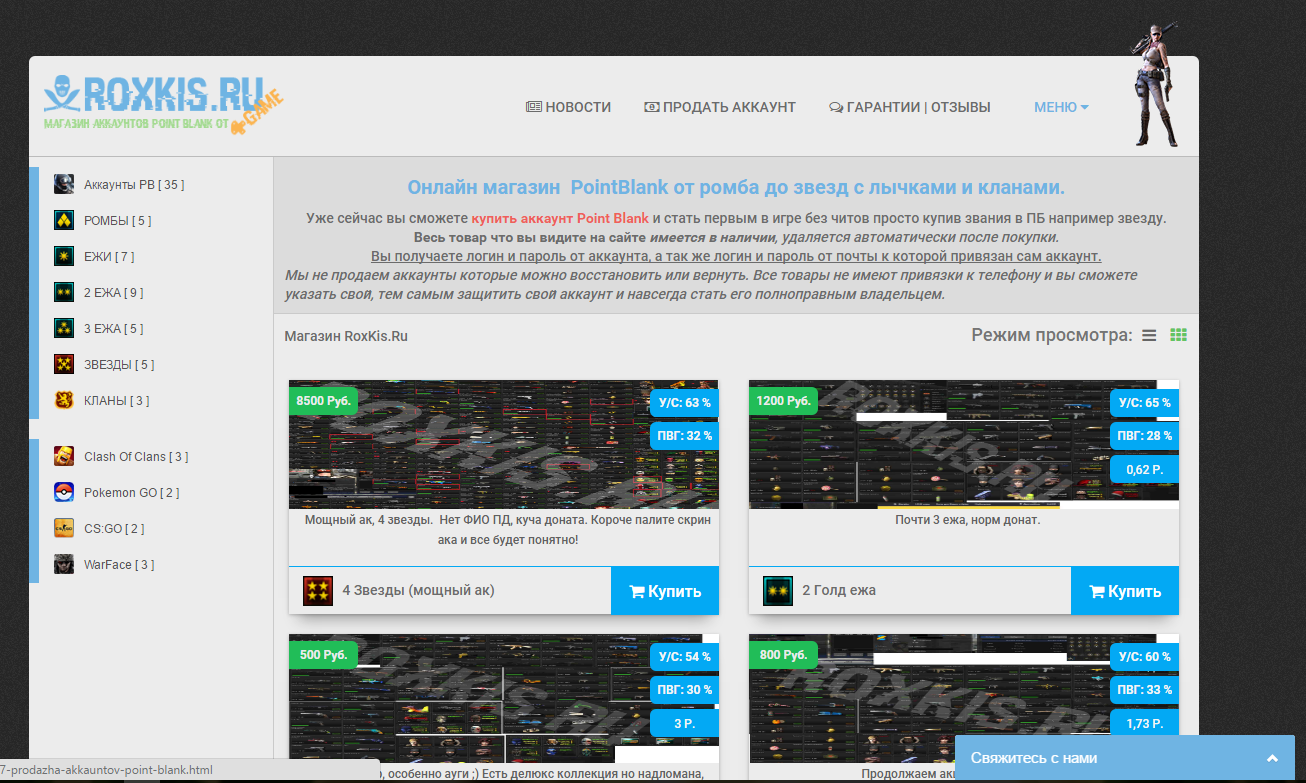
Task: Open the 500 Руб. account screenshot thumbnail
Action: (503, 698)
